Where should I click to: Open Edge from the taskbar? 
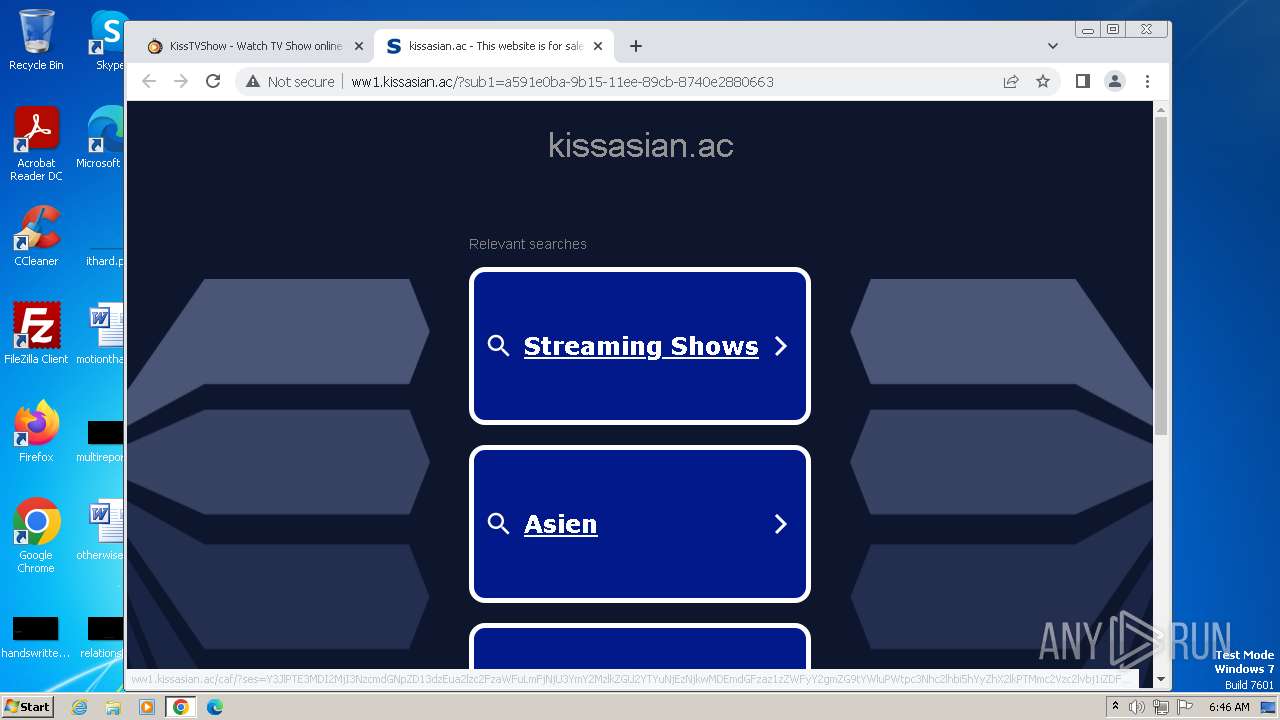(x=214, y=707)
